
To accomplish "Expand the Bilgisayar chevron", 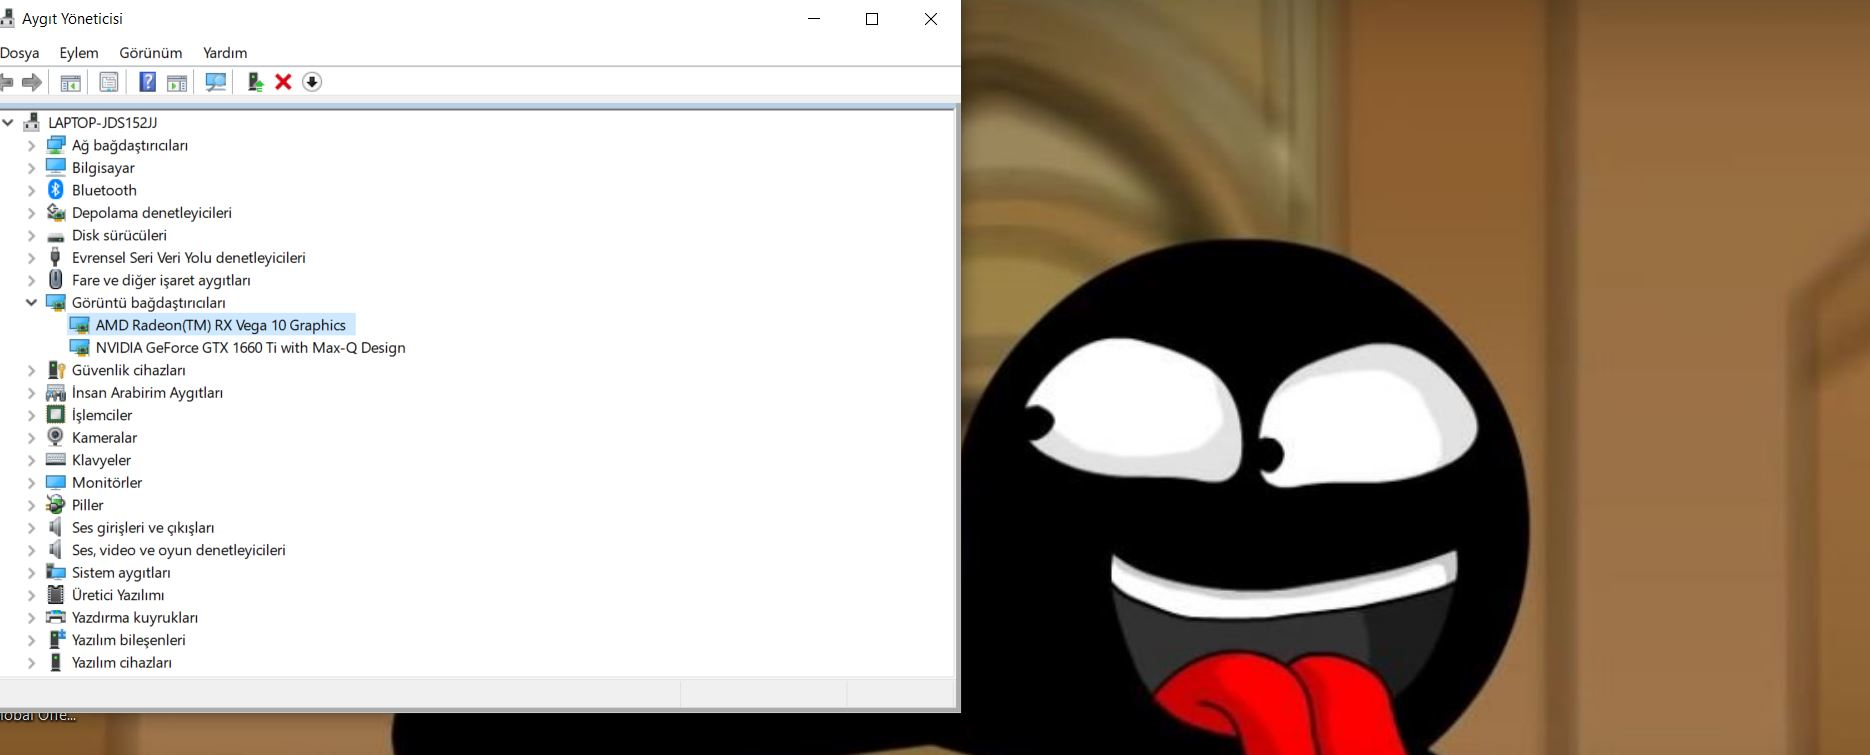I will point(31,168).
